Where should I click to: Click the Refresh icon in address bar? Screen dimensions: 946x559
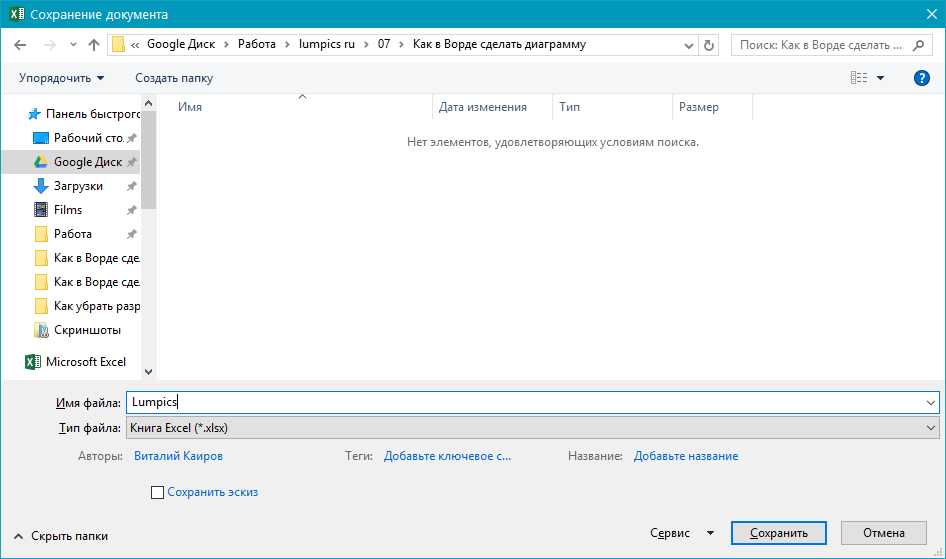(709, 45)
